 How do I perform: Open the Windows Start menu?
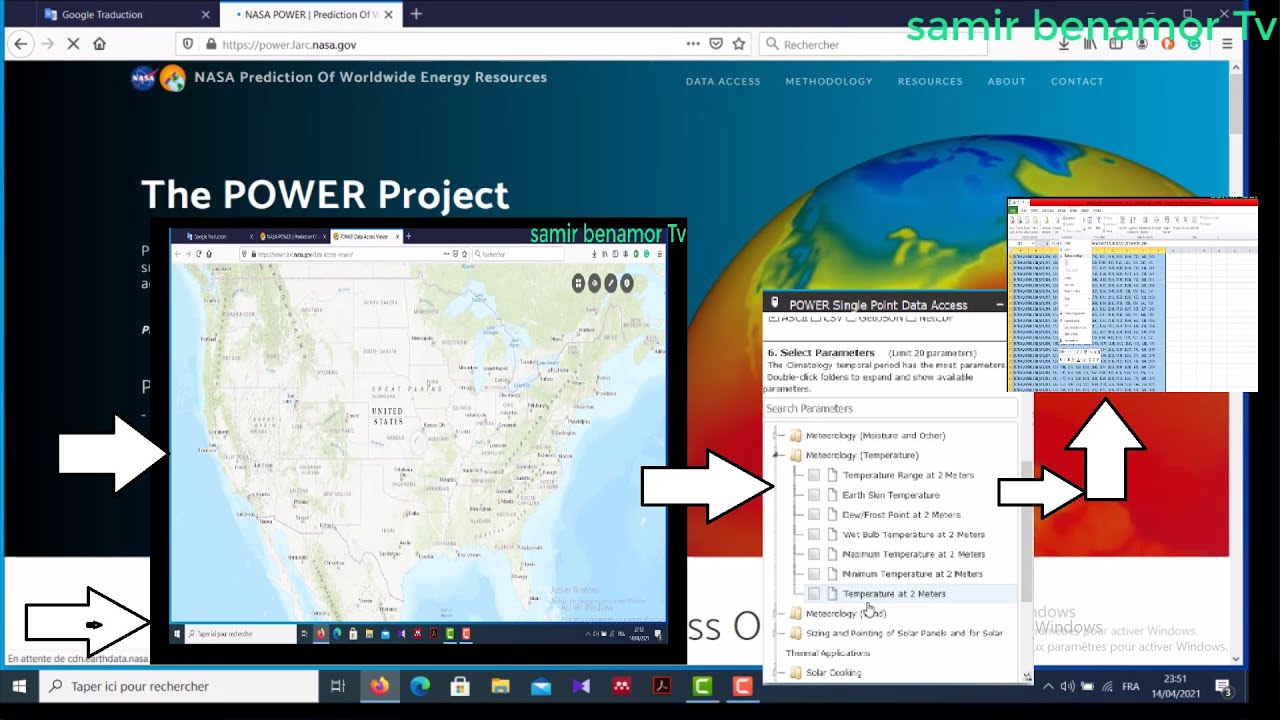19,686
